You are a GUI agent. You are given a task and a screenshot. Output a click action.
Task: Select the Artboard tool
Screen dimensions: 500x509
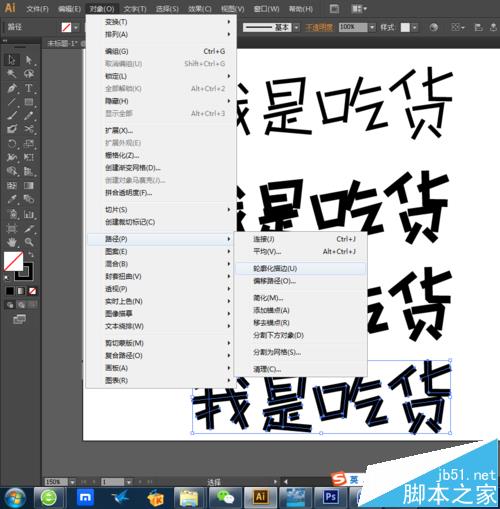coord(12,228)
